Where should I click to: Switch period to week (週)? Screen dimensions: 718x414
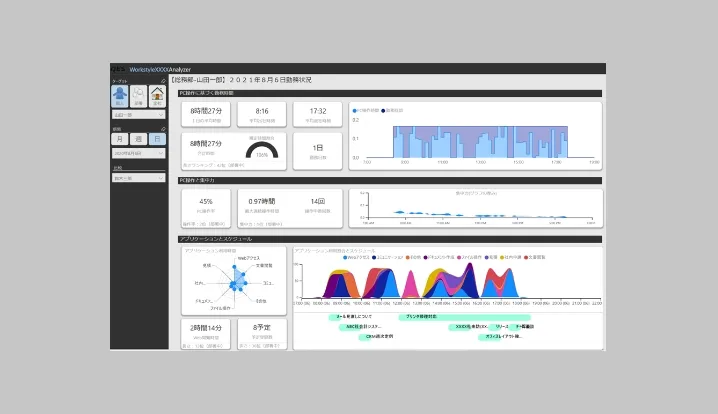pos(138,141)
